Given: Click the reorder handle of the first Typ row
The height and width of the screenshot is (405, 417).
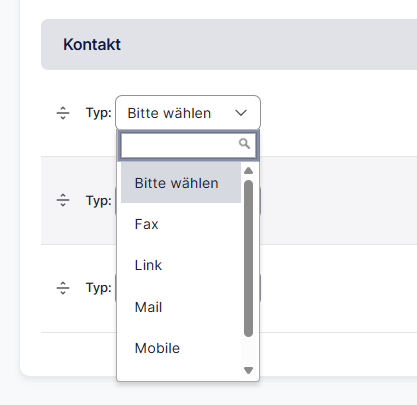Looking at the screenshot, I should tap(63, 113).
